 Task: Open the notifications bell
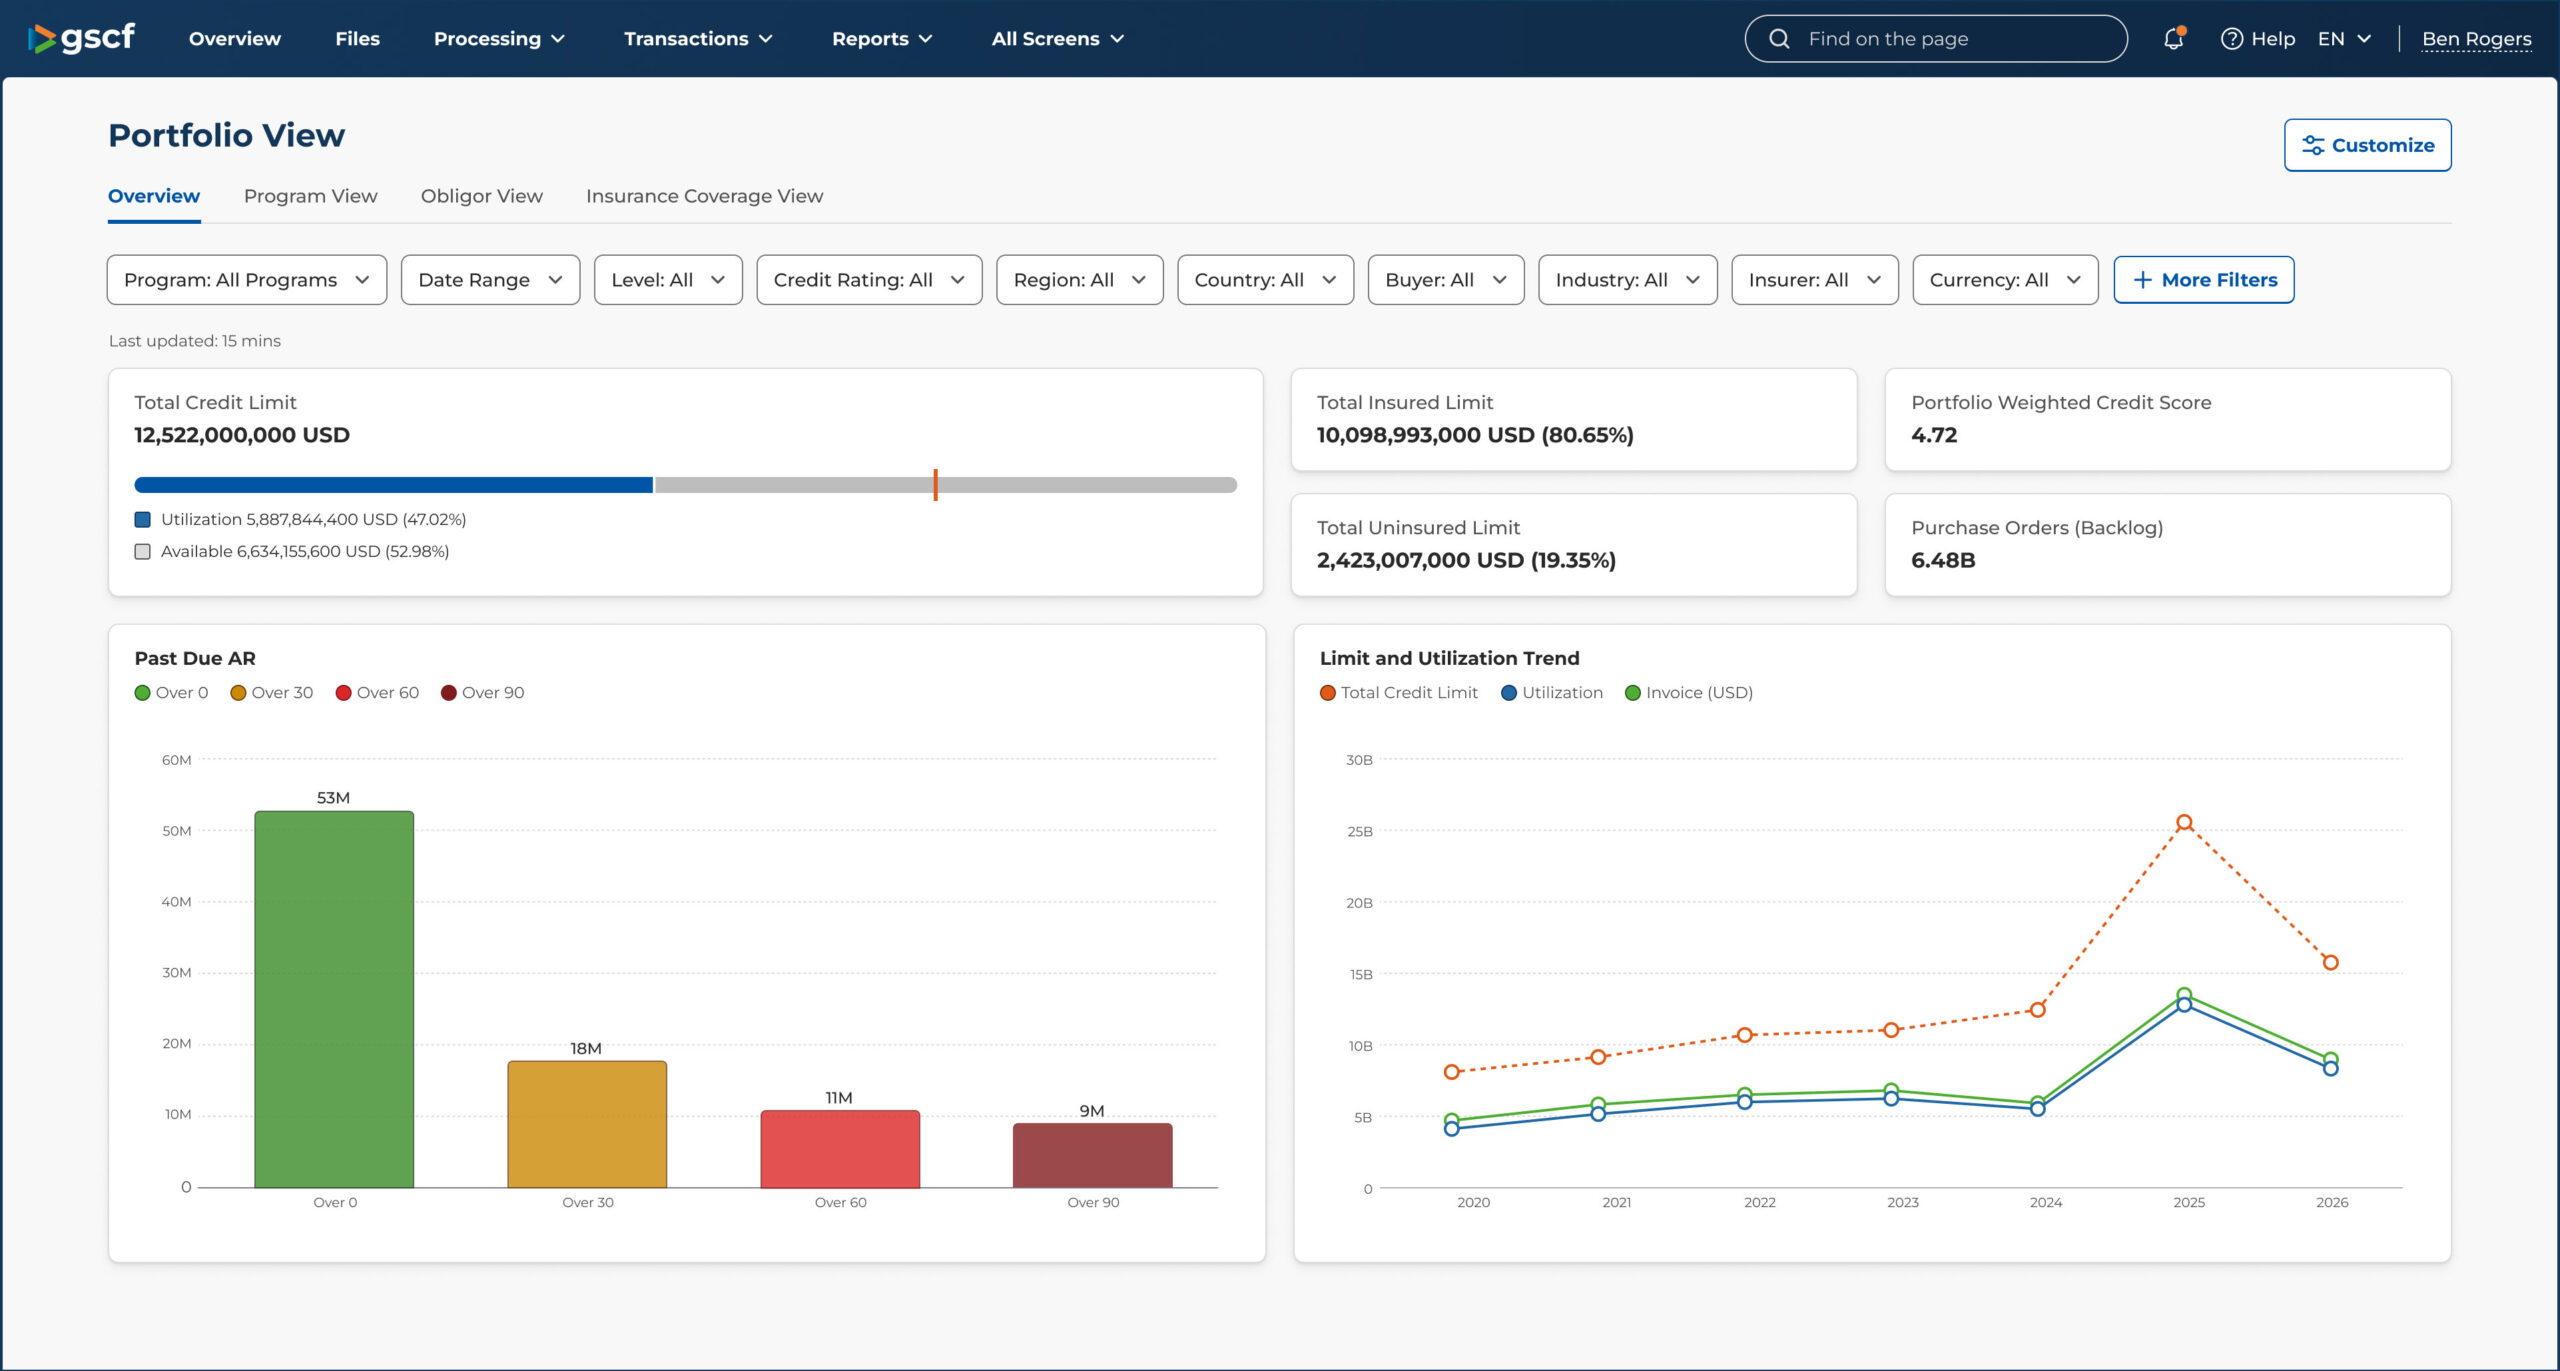pyautogui.click(x=2173, y=39)
